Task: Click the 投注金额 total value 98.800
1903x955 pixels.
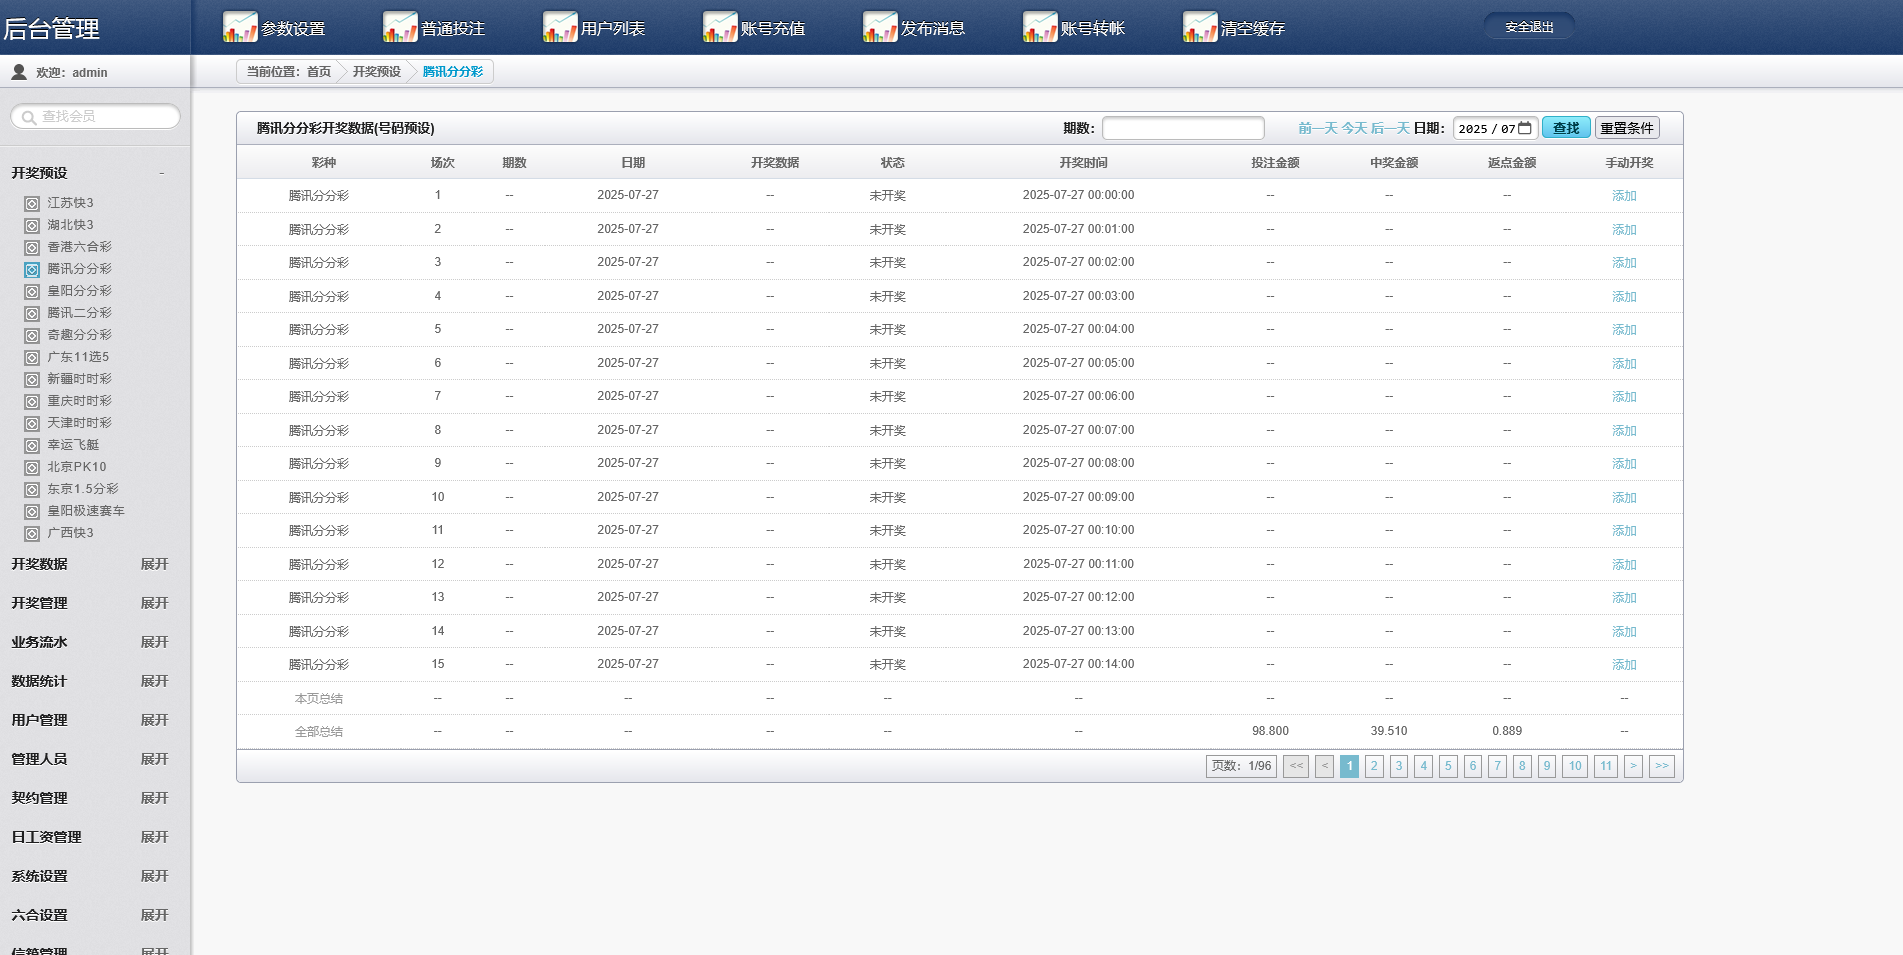Action: pos(1270,731)
